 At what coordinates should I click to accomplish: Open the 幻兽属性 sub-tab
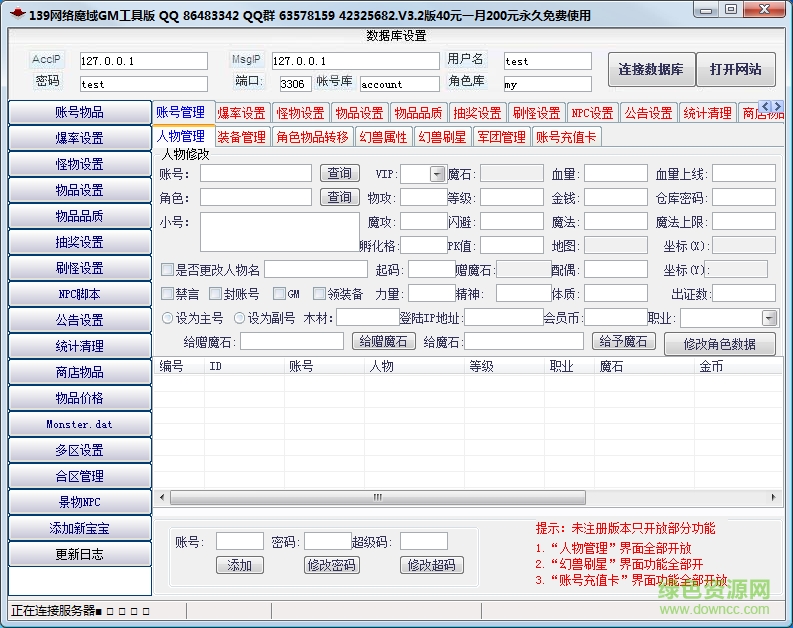click(x=383, y=137)
